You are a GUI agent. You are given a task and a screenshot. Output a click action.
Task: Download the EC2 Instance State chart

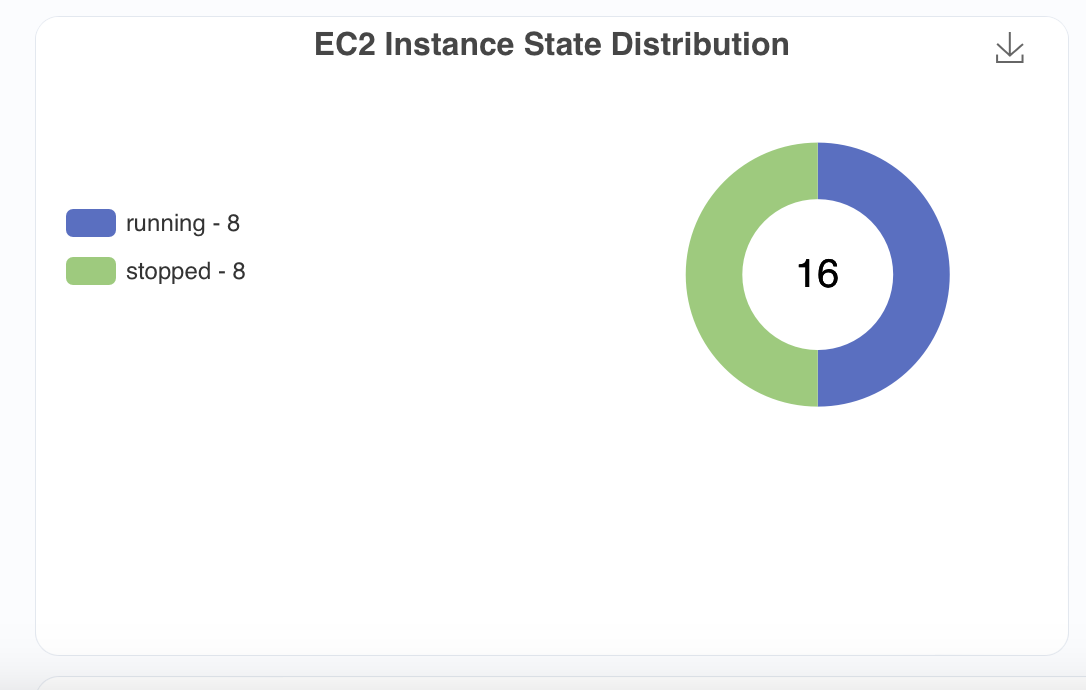tap(1009, 48)
